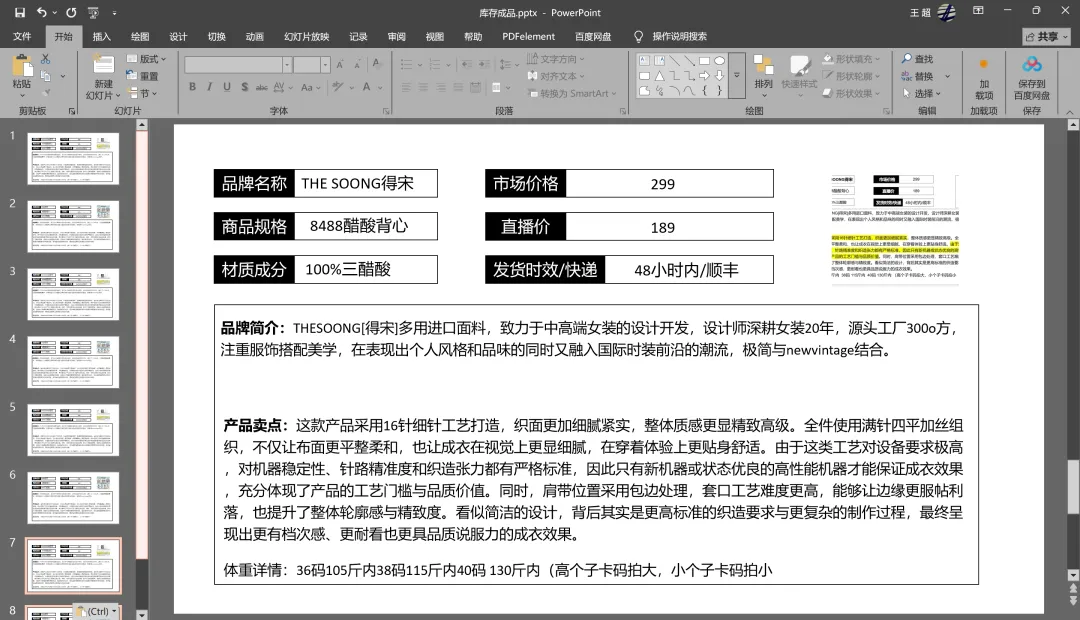The image size is (1080, 620).
Task: Click the Bullets list icon
Action: click(x=406, y=65)
